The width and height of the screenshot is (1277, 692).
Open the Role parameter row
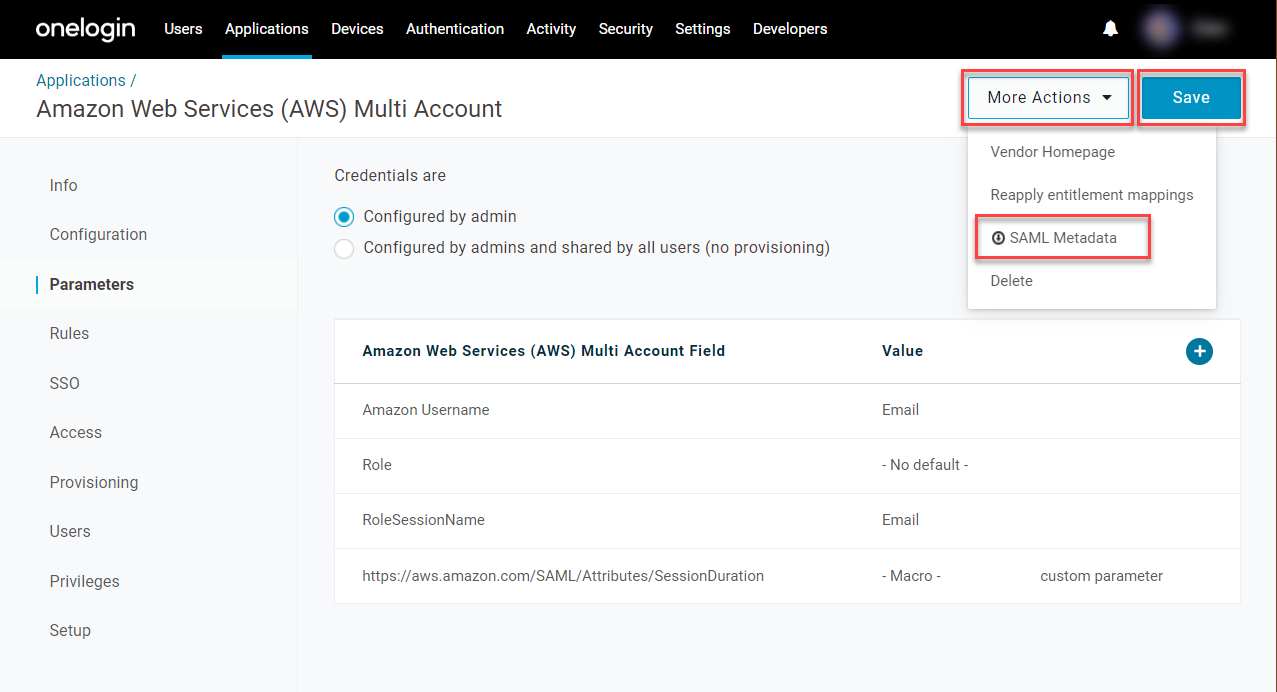pos(787,465)
